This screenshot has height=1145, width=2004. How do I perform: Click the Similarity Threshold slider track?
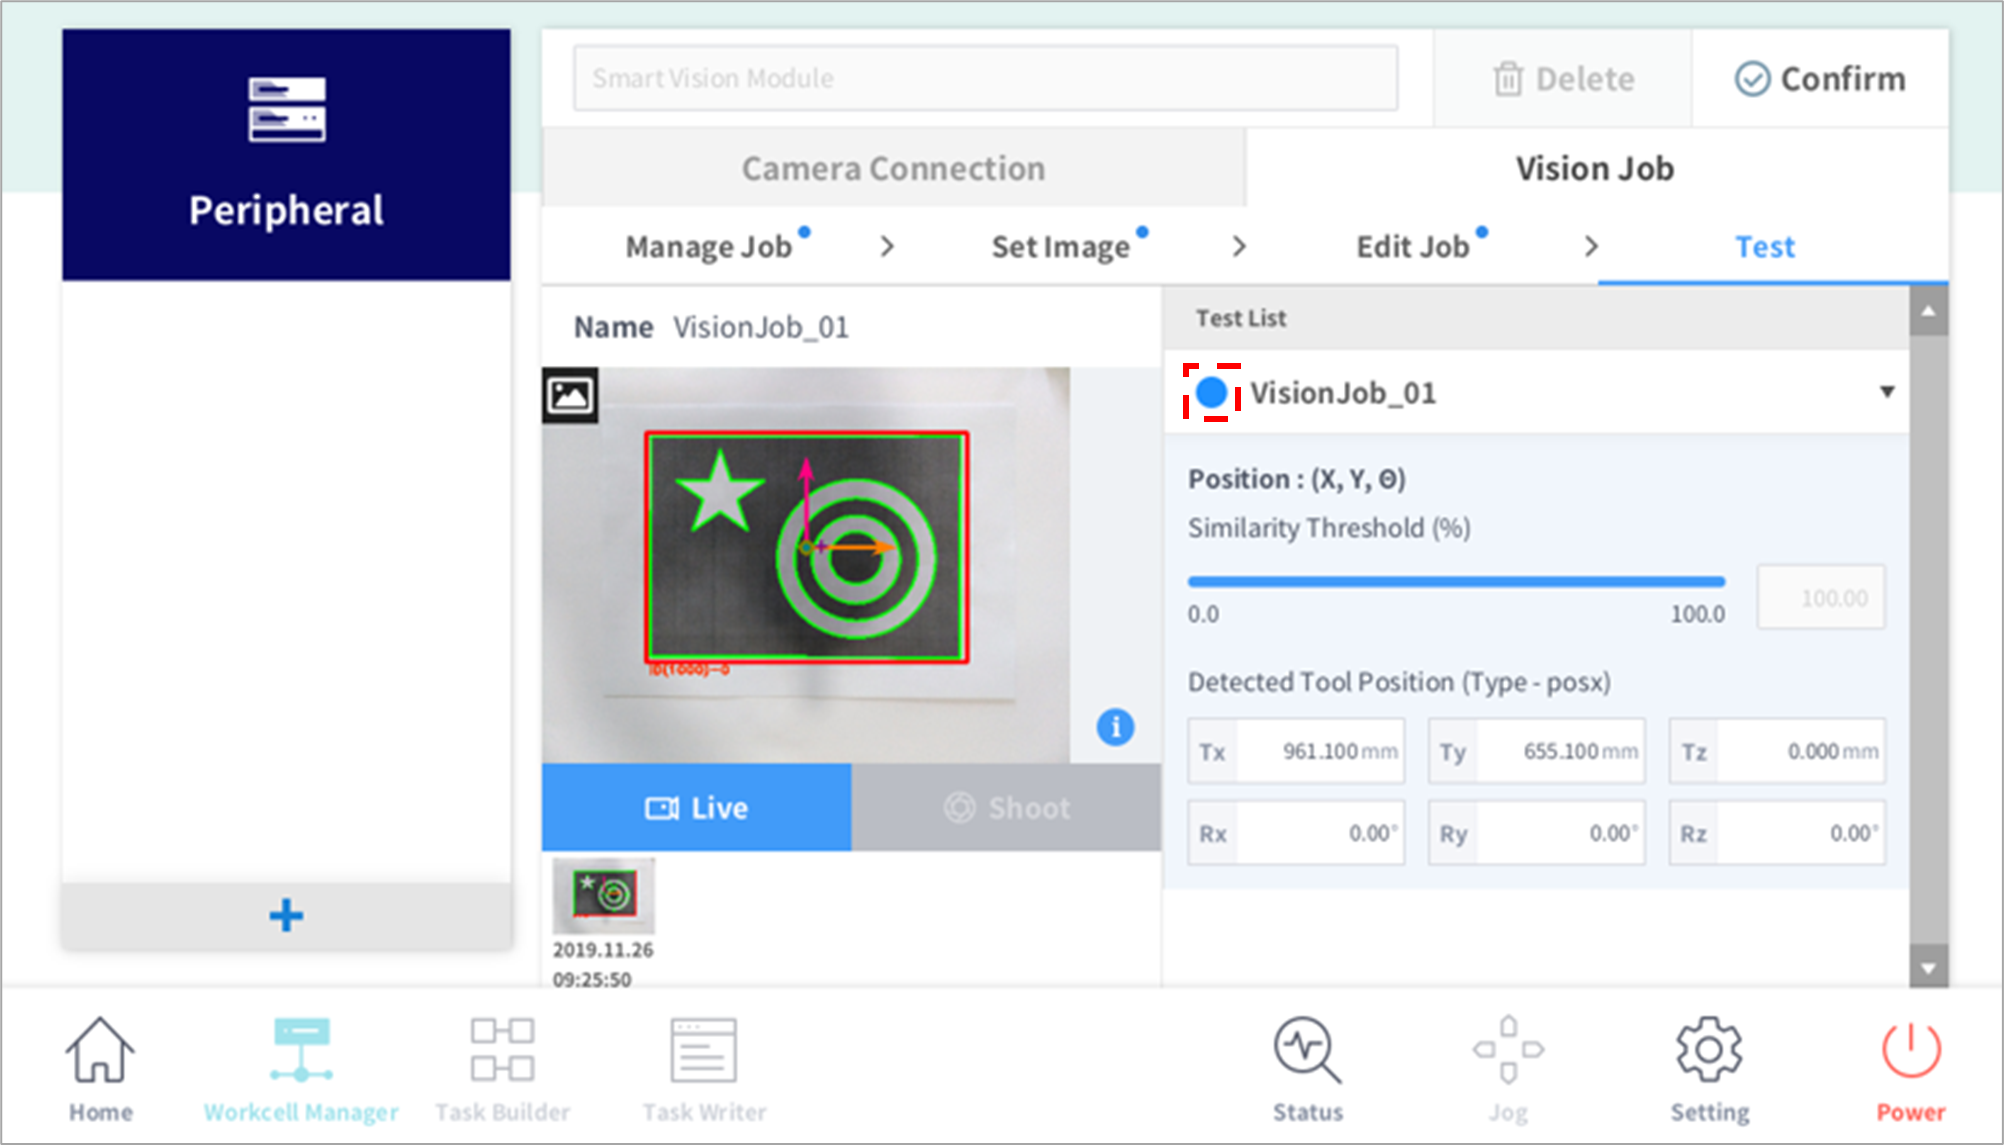tap(1455, 581)
